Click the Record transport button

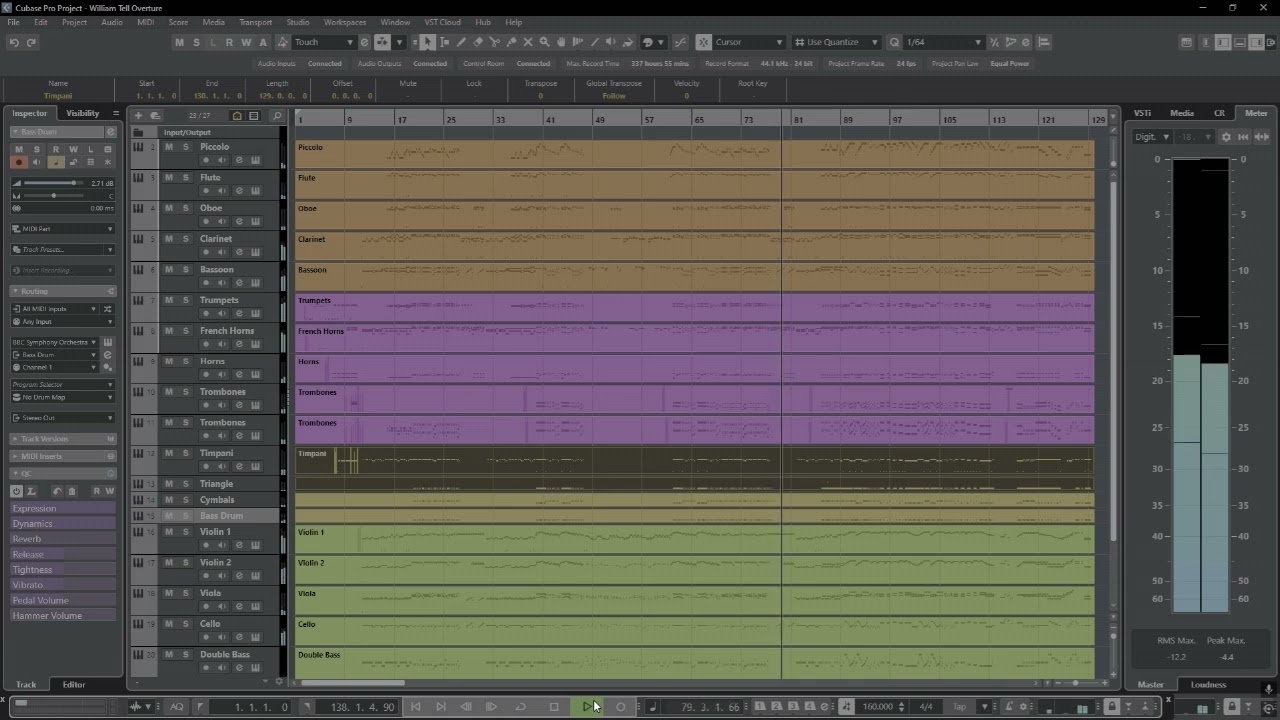click(620, 707)
